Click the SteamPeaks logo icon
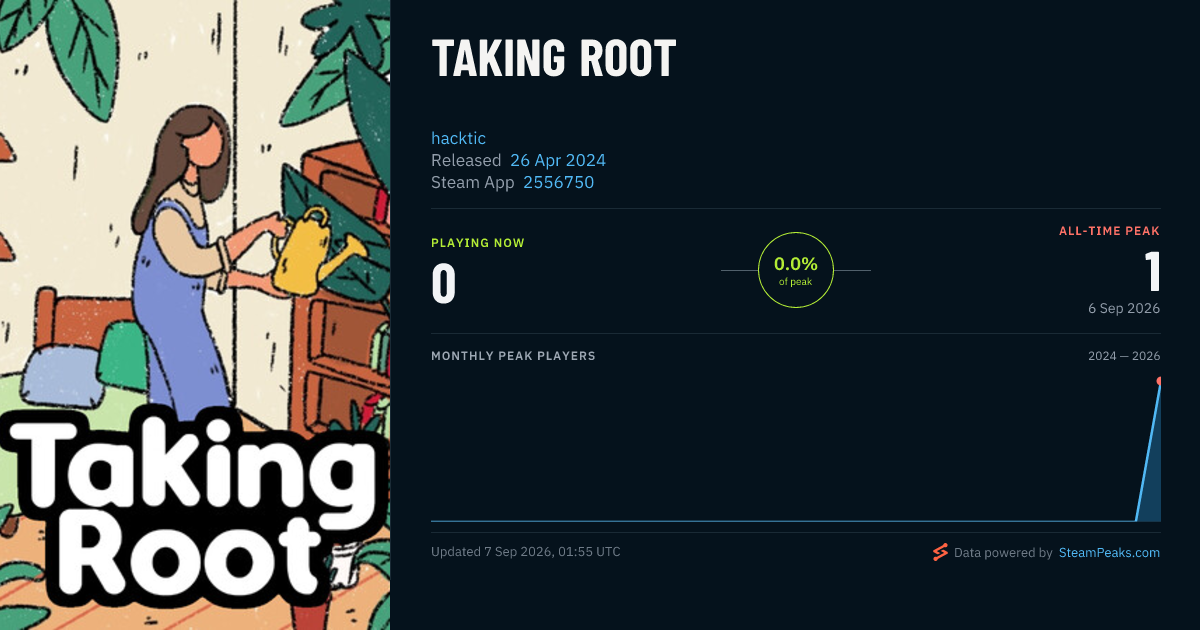The image size is (1200, 630). point(940,552)
